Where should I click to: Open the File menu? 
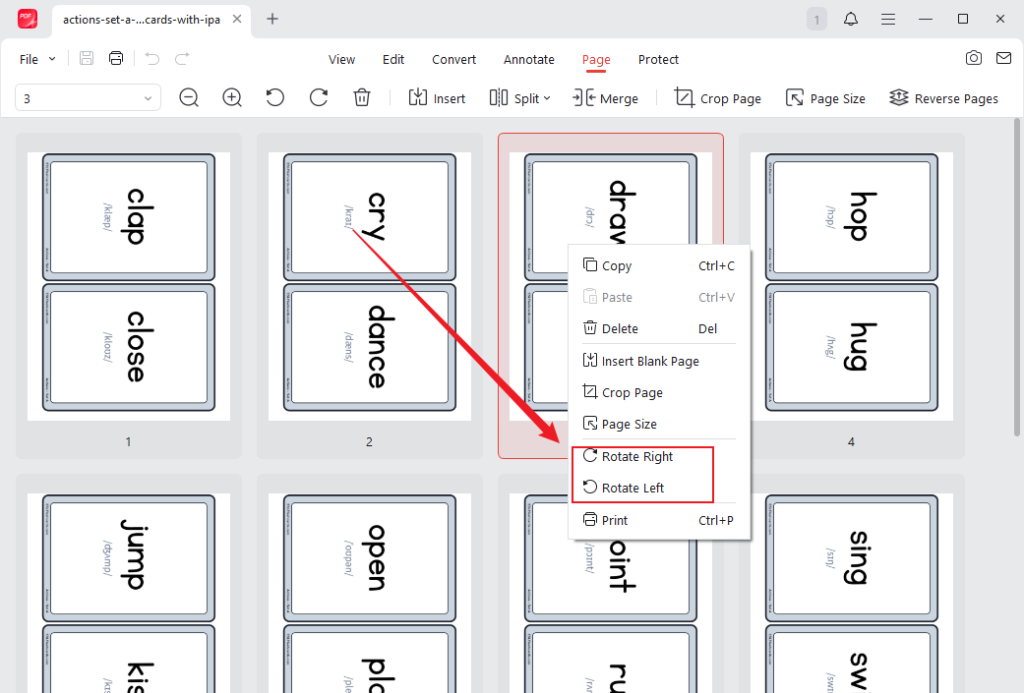pyautogui.click(x=37, y=59)
